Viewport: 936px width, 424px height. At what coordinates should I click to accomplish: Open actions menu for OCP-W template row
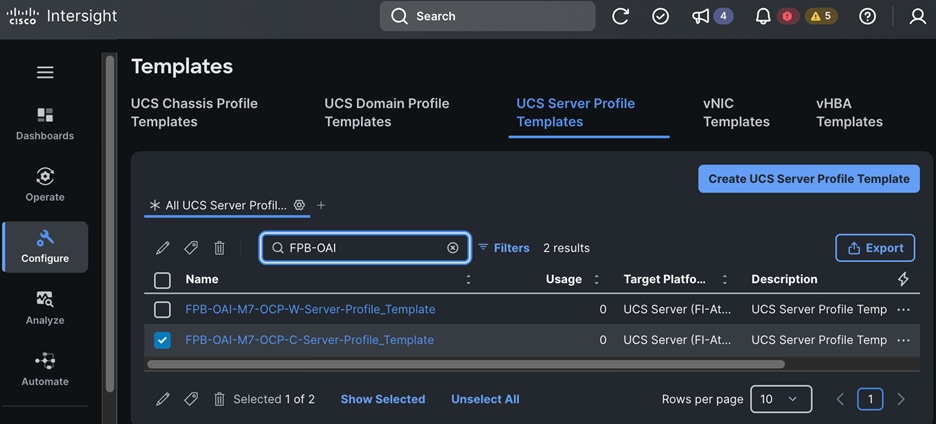pyautogui.click(x=904, y=309)
